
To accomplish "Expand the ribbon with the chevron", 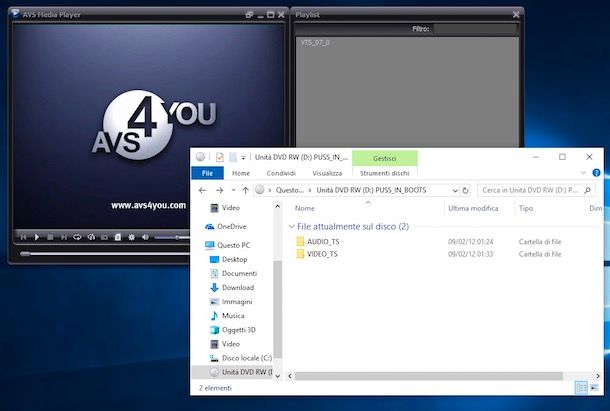I will (583, 173).
